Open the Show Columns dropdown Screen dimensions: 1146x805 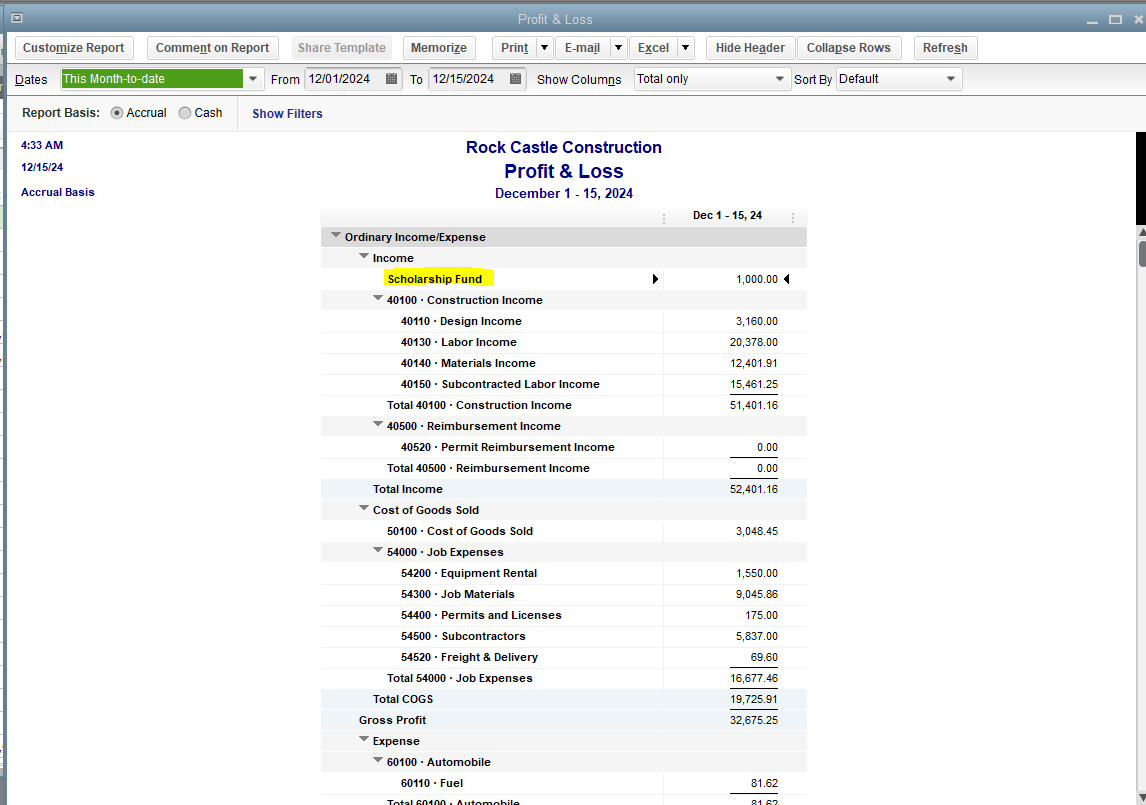tap(779, 79)
